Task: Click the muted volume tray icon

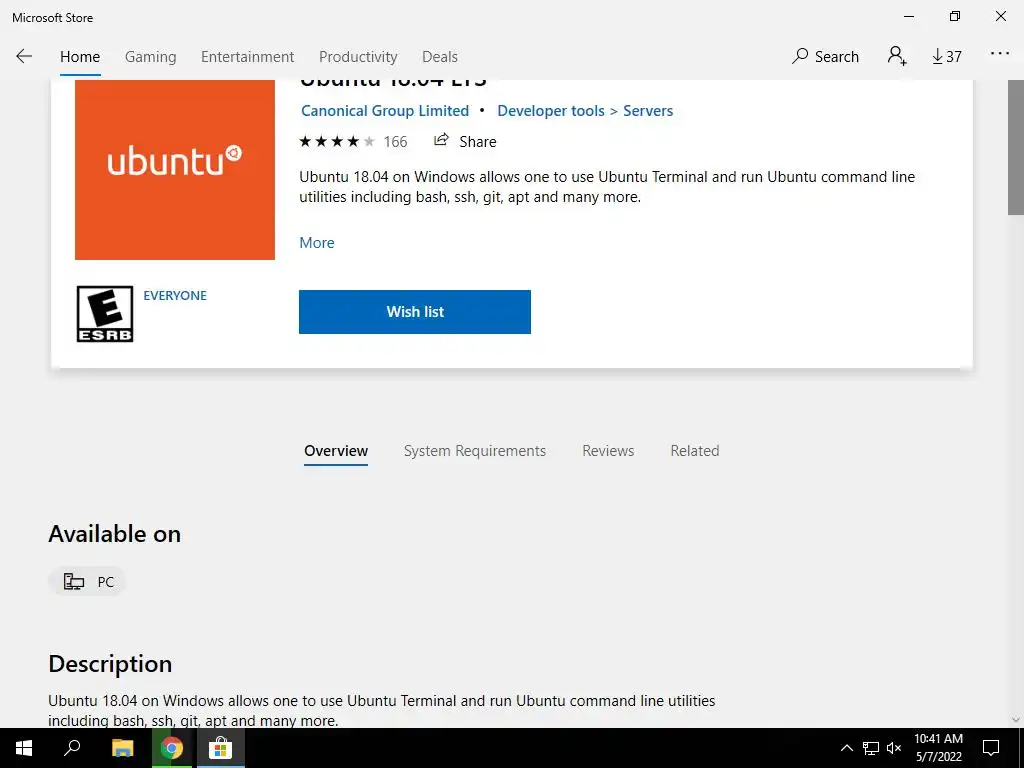Action: tap(894, 748)
